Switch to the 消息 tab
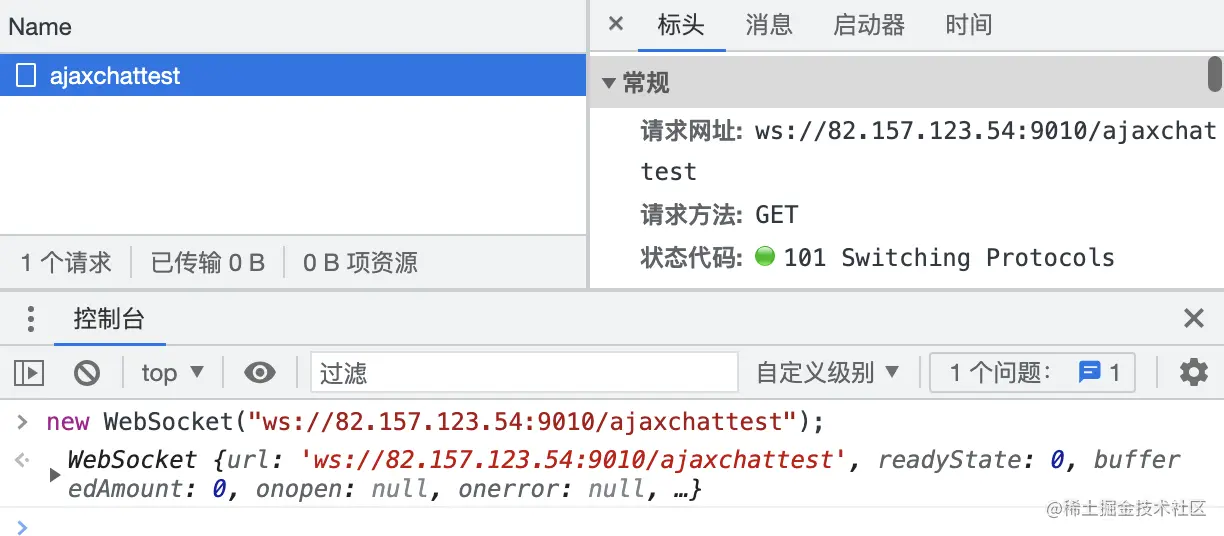Image resolution: width=1224 pixels, height=536 pixels. (x=768, y=25)
